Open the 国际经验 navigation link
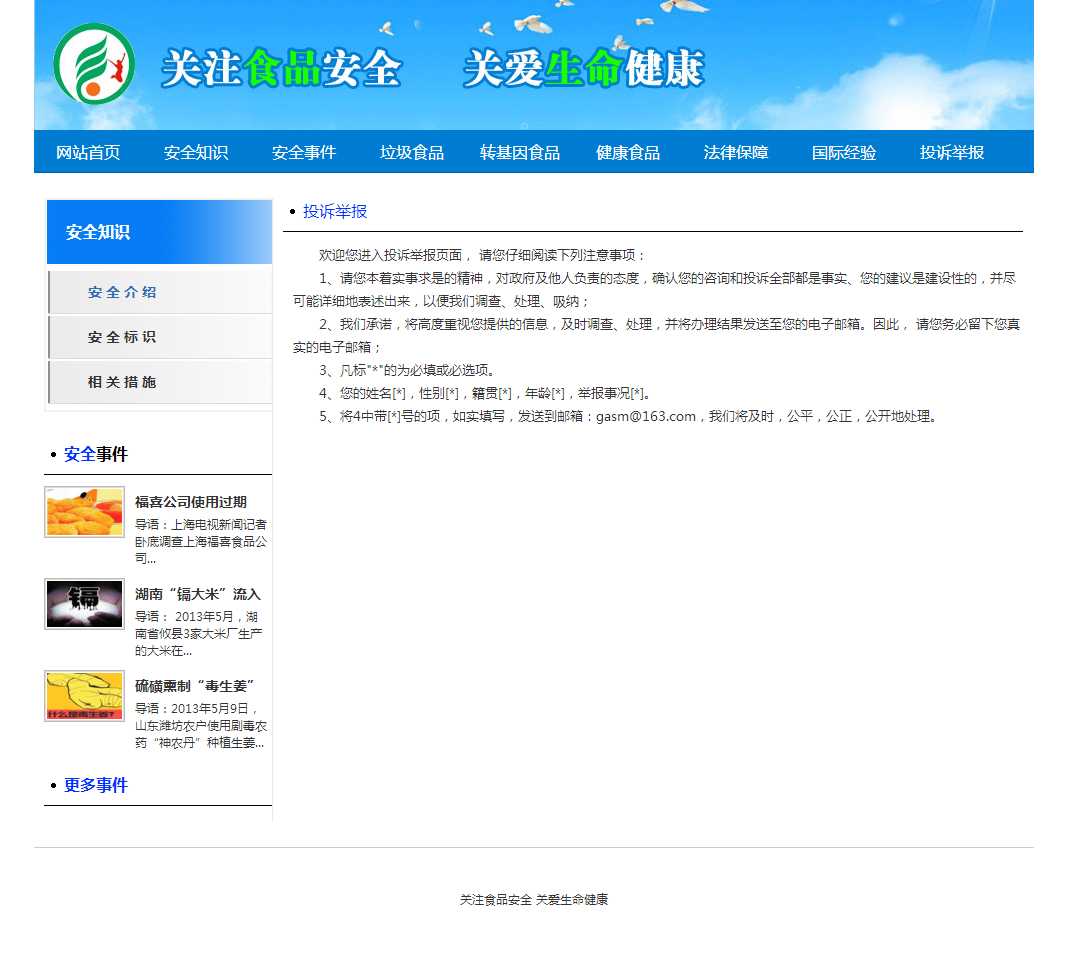This screenshot has width=1067, height=963. pos(844,152)
